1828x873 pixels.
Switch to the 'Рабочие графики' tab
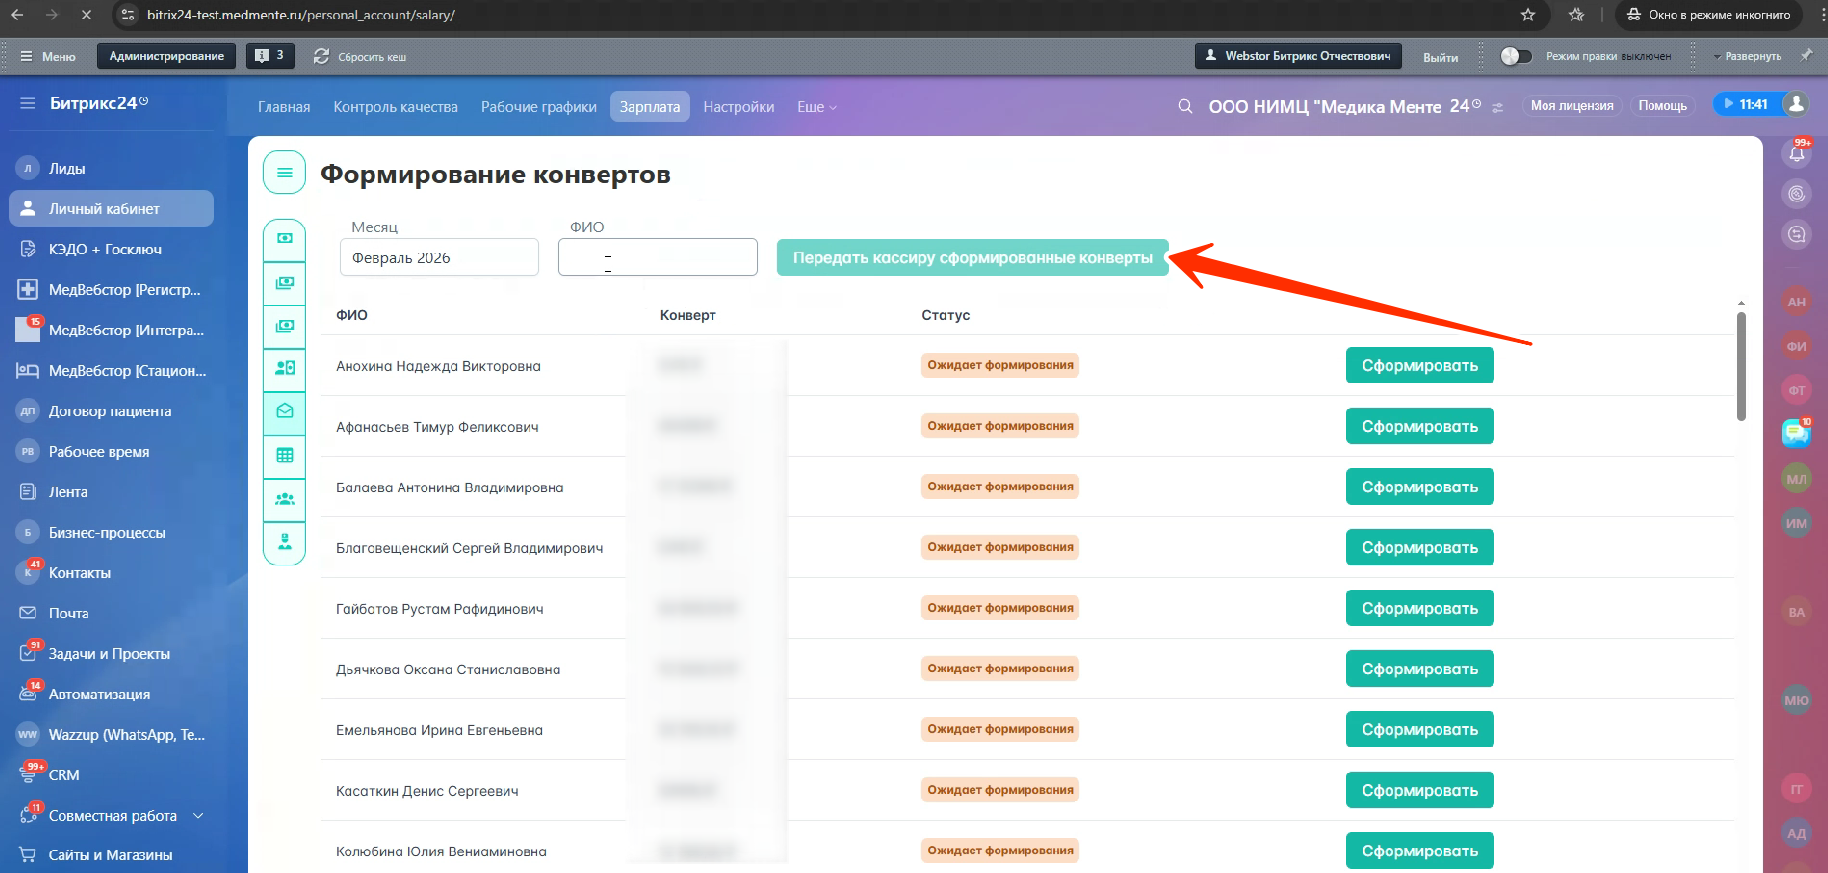(x=538, y=107)
